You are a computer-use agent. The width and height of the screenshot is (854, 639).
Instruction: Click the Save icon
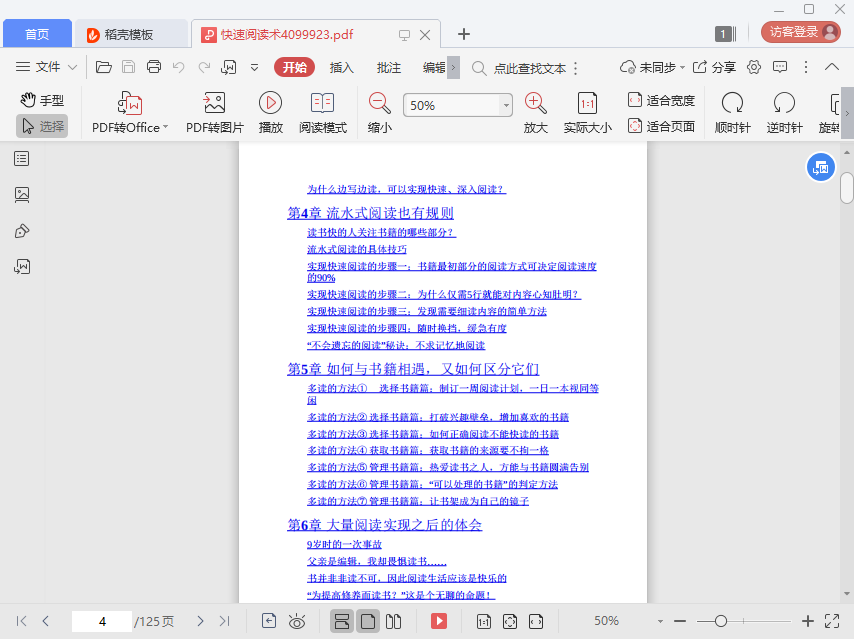tap(129, 67)
